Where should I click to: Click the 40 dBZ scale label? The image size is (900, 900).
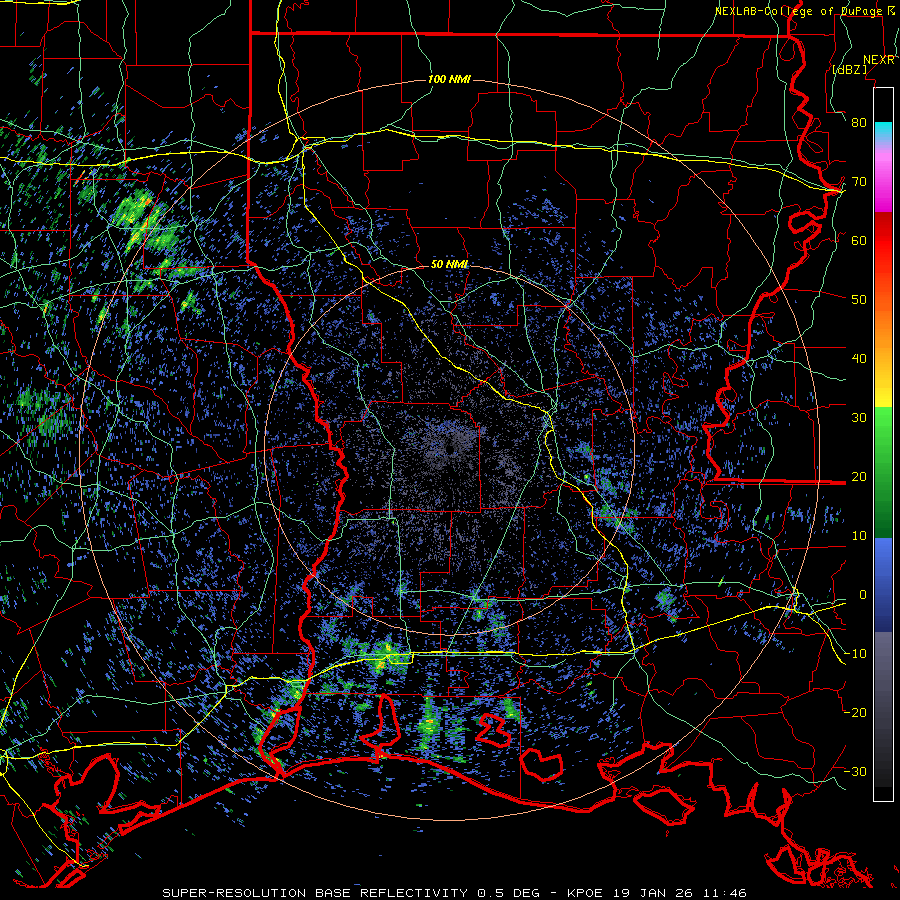pos(859,359)
